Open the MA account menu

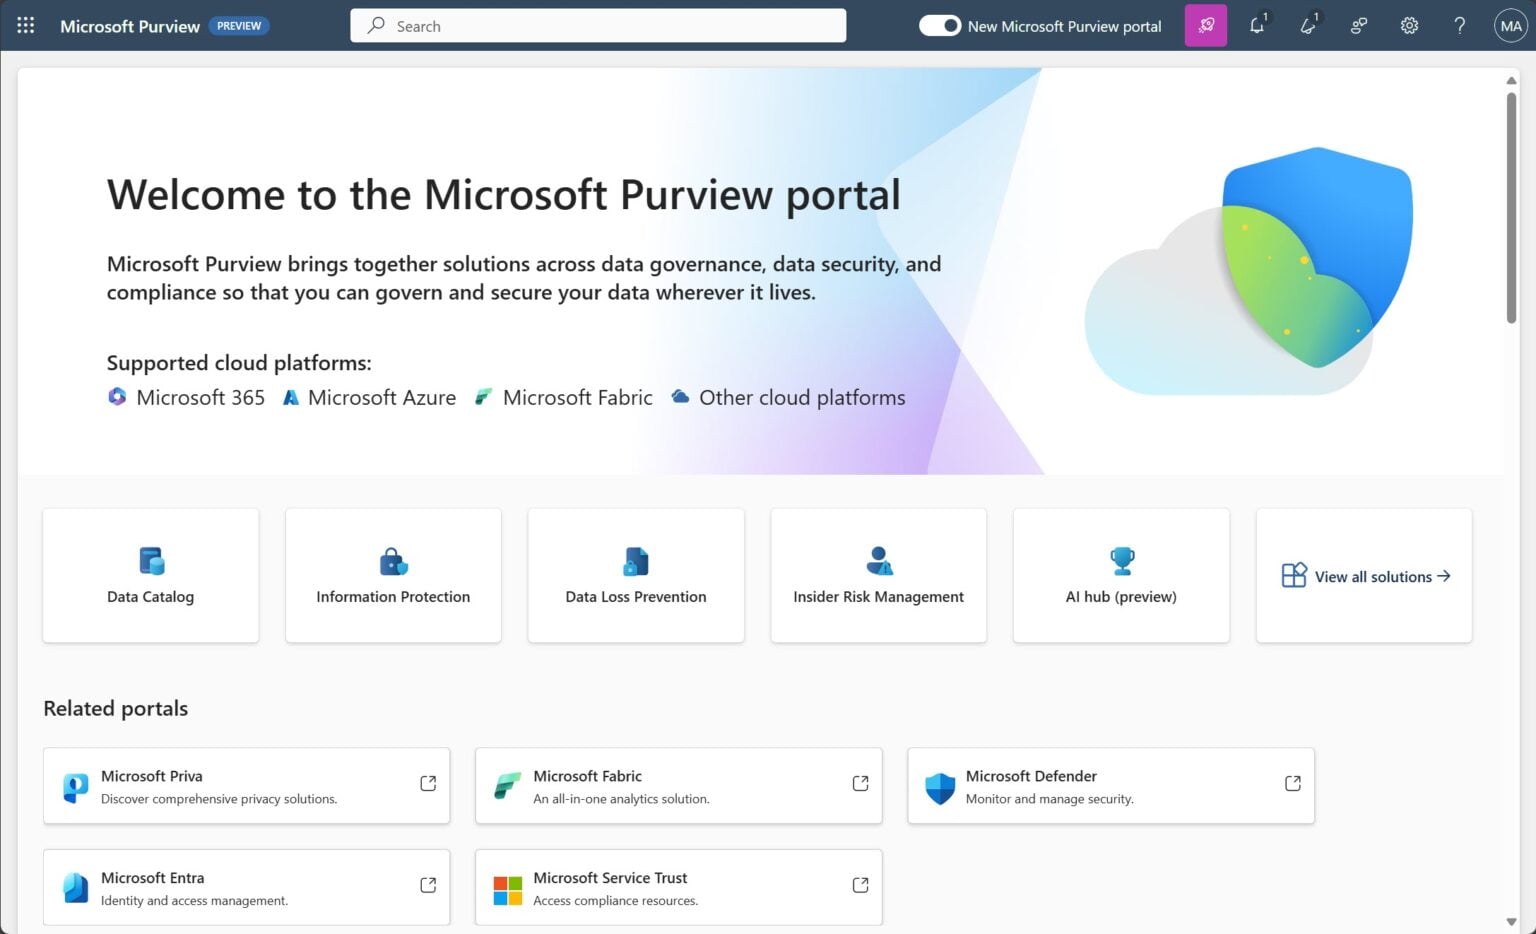click(x=1510, y=25)
